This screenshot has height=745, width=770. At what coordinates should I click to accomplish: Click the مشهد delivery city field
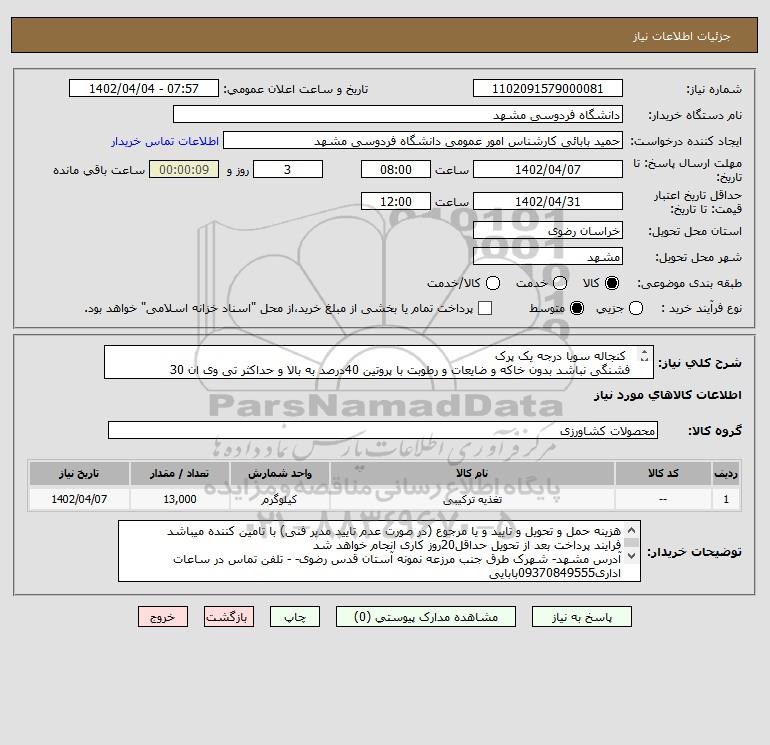tap(548, 257)
